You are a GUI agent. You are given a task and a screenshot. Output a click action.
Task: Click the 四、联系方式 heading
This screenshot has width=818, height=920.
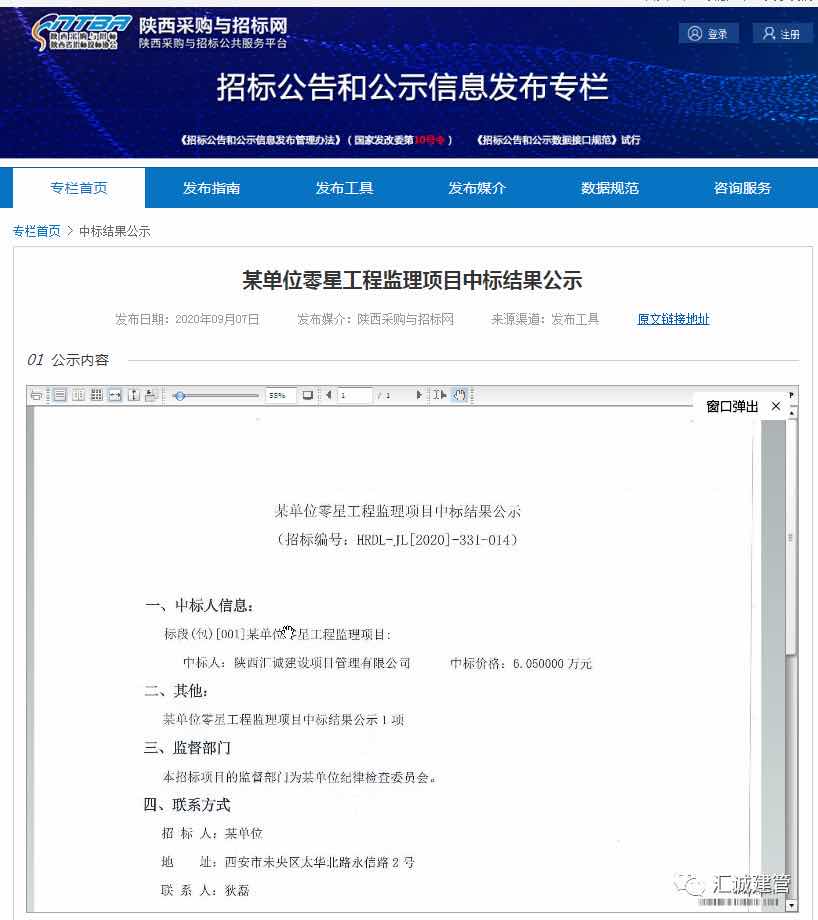pyautogui.click(x=188, y=804)
